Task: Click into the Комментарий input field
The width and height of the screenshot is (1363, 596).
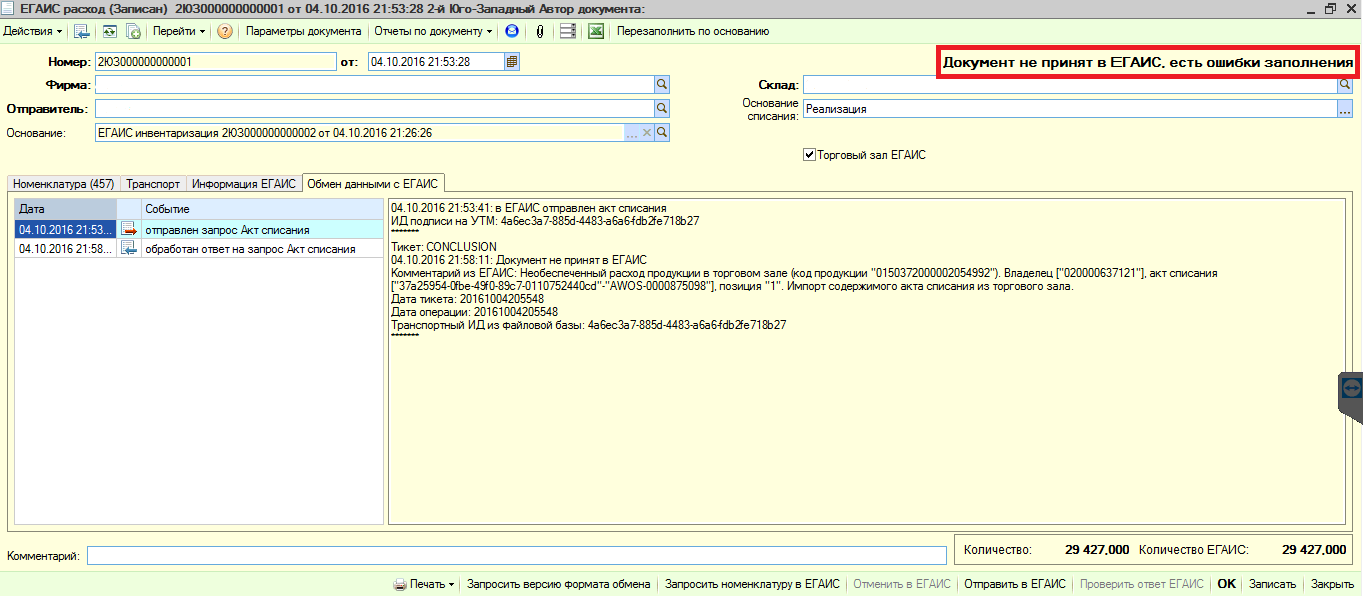Action: (516, 555)
